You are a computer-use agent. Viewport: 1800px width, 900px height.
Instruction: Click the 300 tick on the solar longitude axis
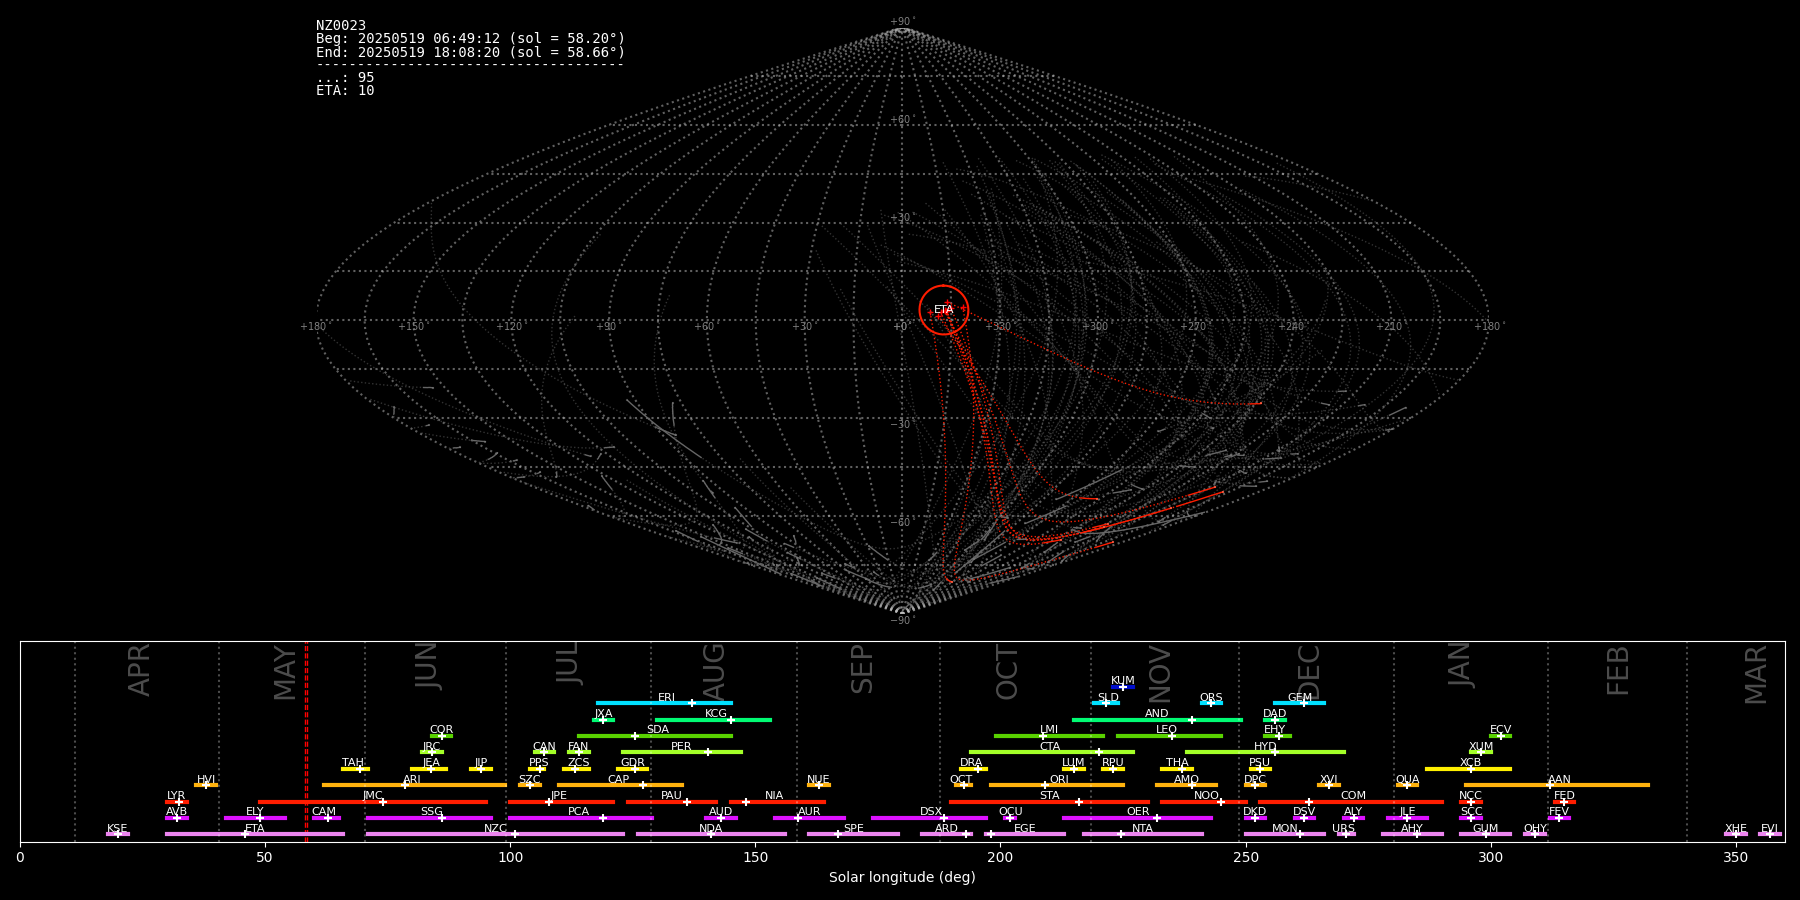click(x=1490, y=857)
